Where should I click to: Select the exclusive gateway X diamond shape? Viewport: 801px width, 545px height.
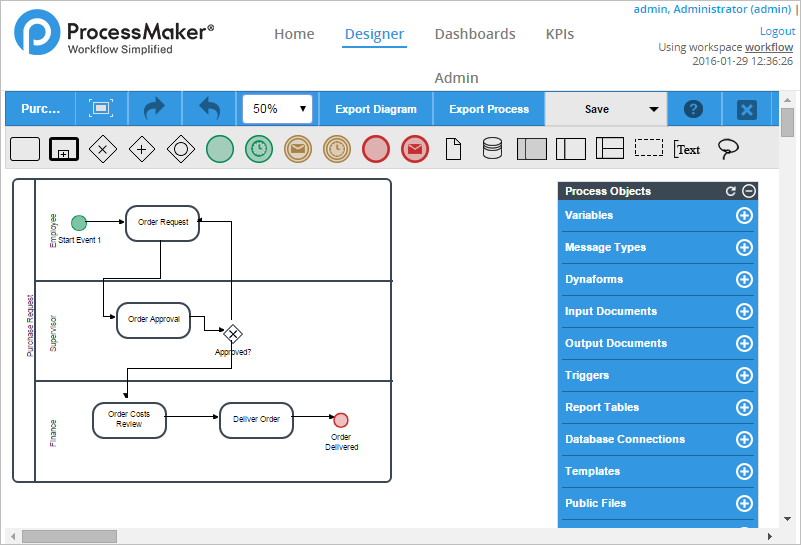pyautogui.click(x=102, y=149)
